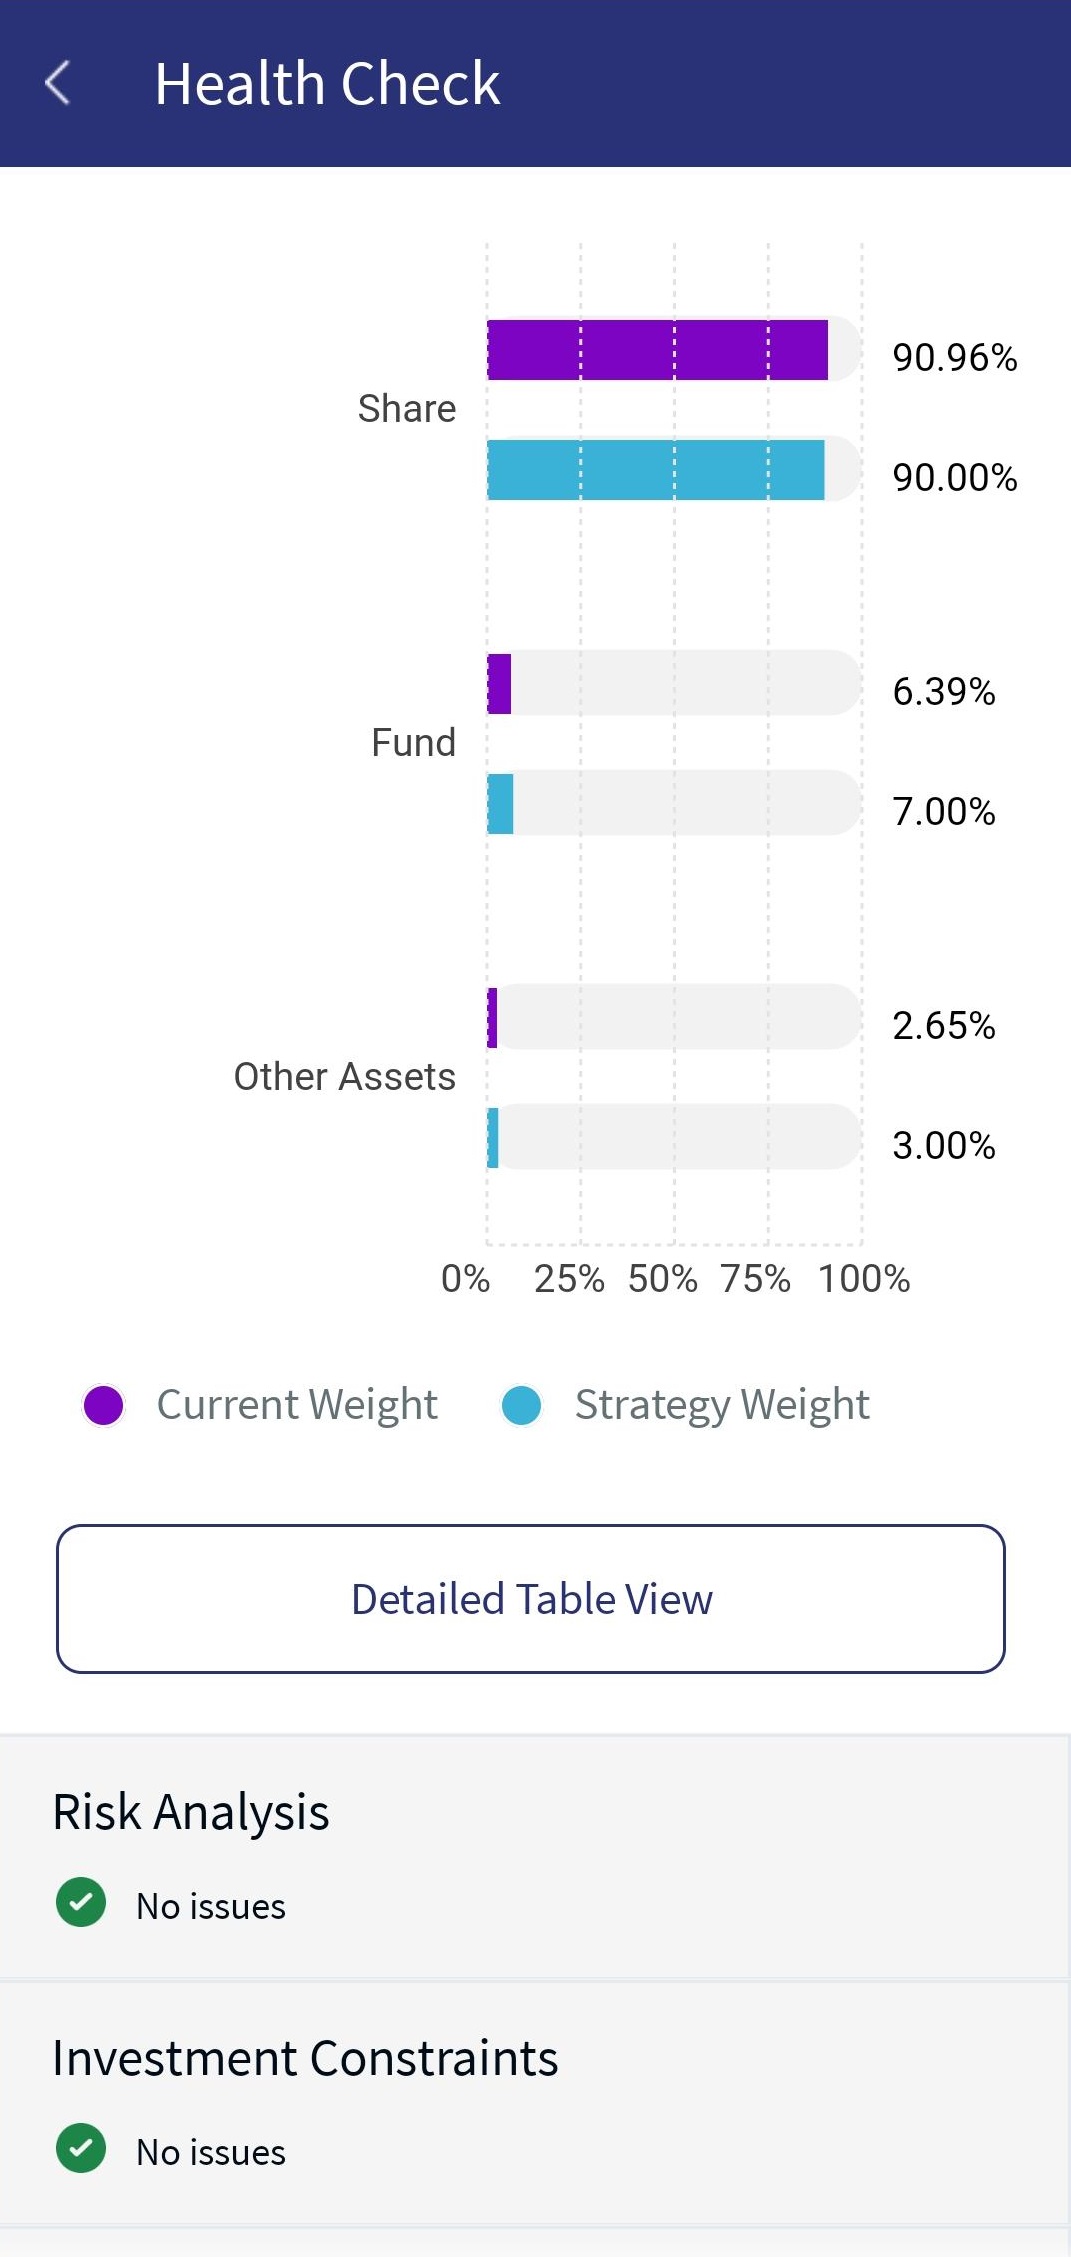1071x2257 pixels.
Task: Click the blue Share strategy weight bar
Action: tap(655, 470)
